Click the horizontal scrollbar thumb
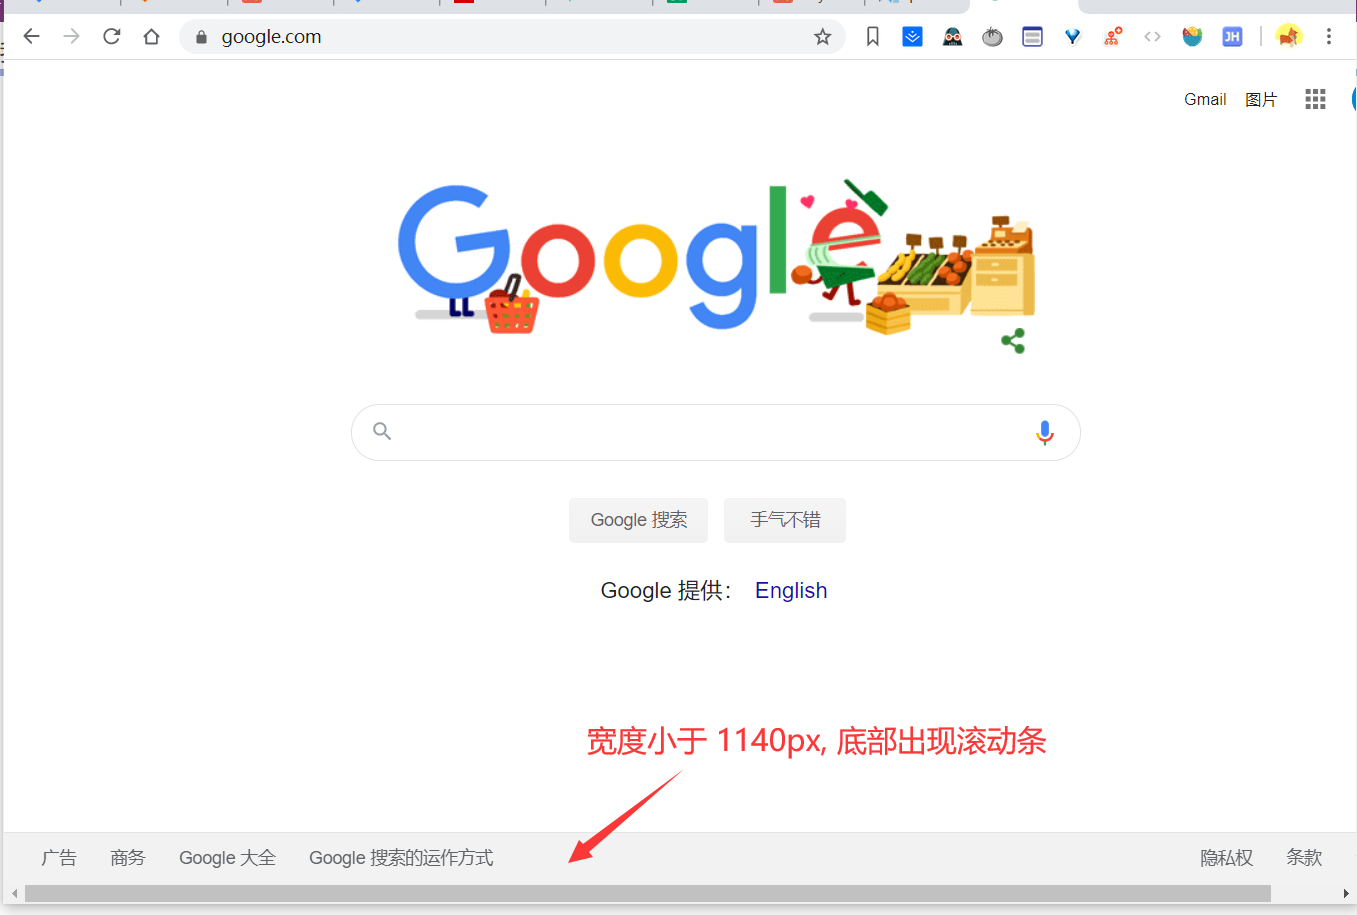This screenshot has width=1357, height=915. coord(648,893)
